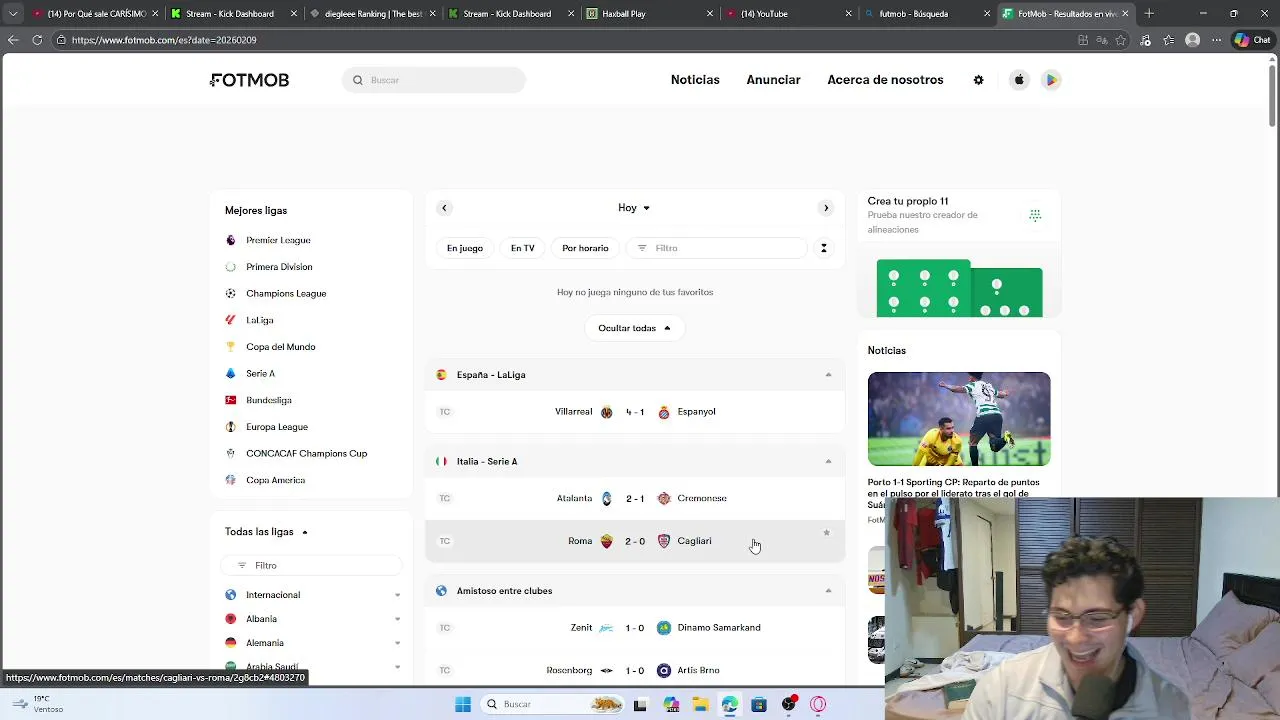Screen dimensions: 1280x720
Task: Open the Hoy date dropdown
Action: click(634, 208)
